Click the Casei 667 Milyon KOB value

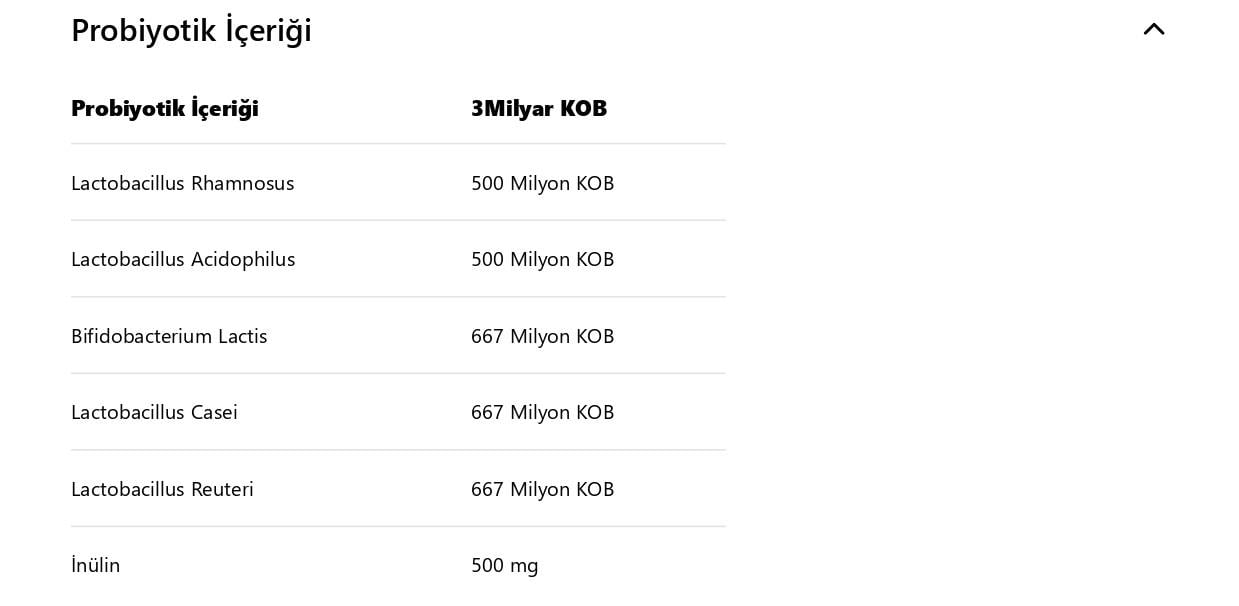coord(542,412)
